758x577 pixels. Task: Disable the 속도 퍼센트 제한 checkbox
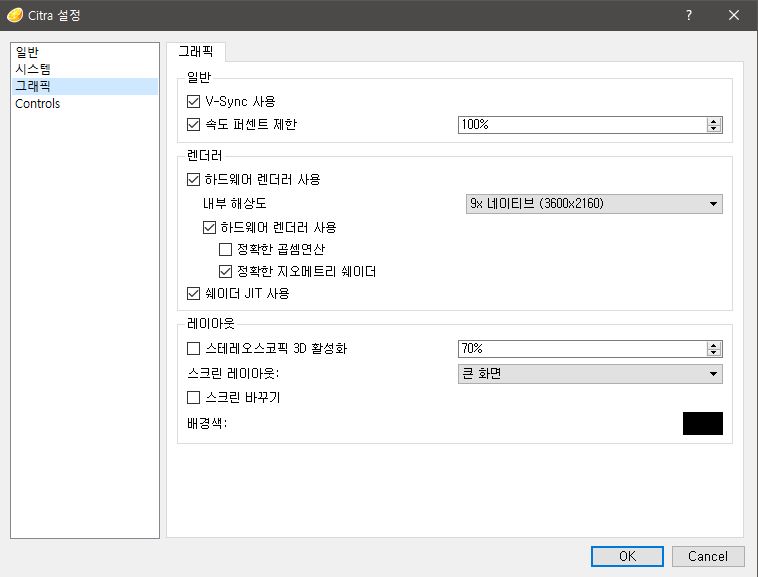[x=194, y=125]
